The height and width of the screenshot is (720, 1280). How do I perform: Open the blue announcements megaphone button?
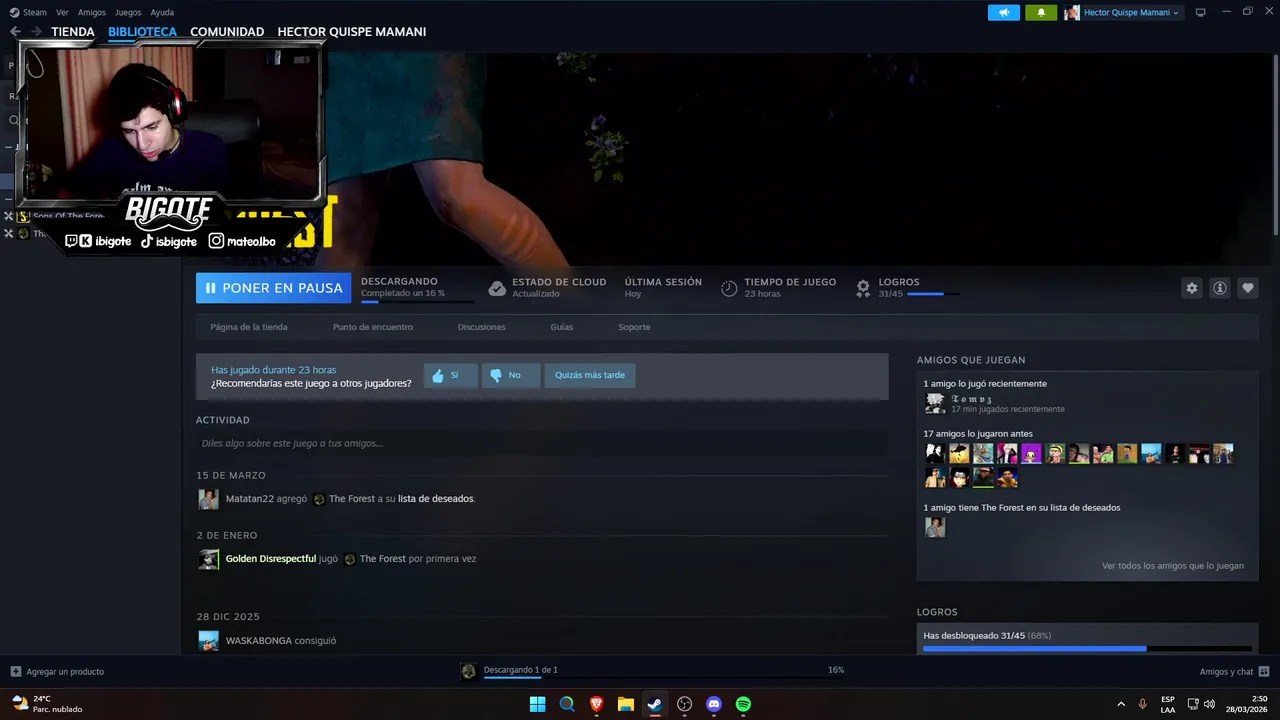point(1004,12)
